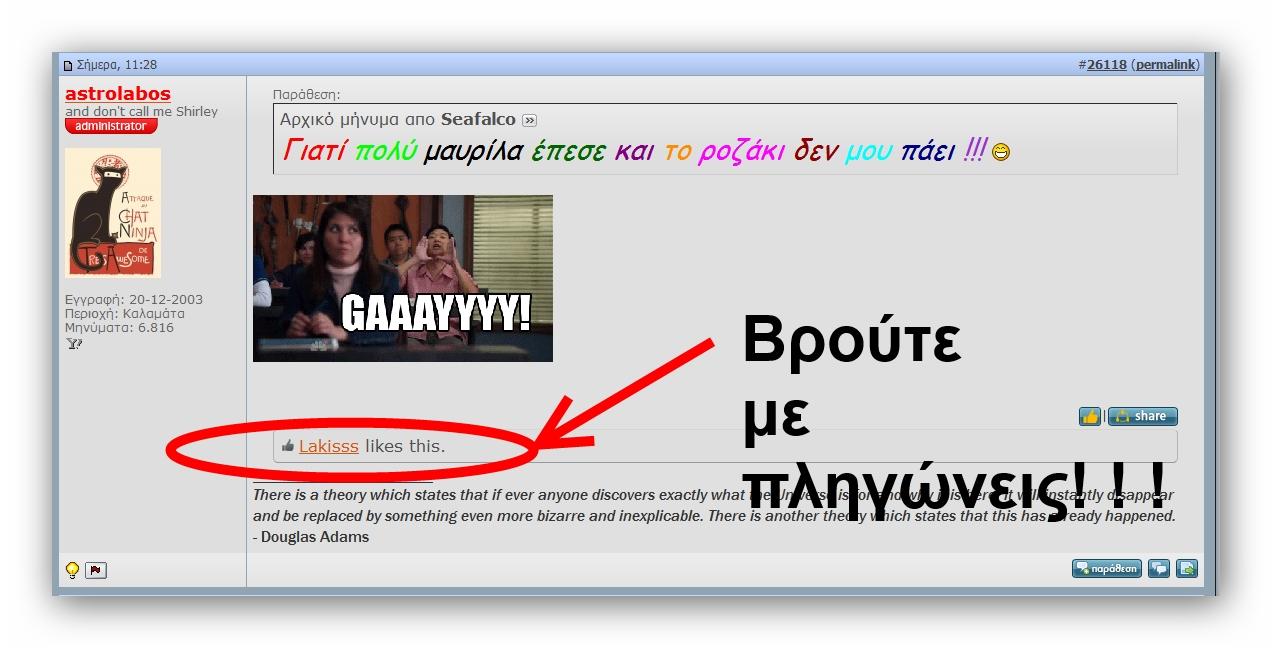Click the black word "μαυρίλα" in the quote

tap(473, 152)
